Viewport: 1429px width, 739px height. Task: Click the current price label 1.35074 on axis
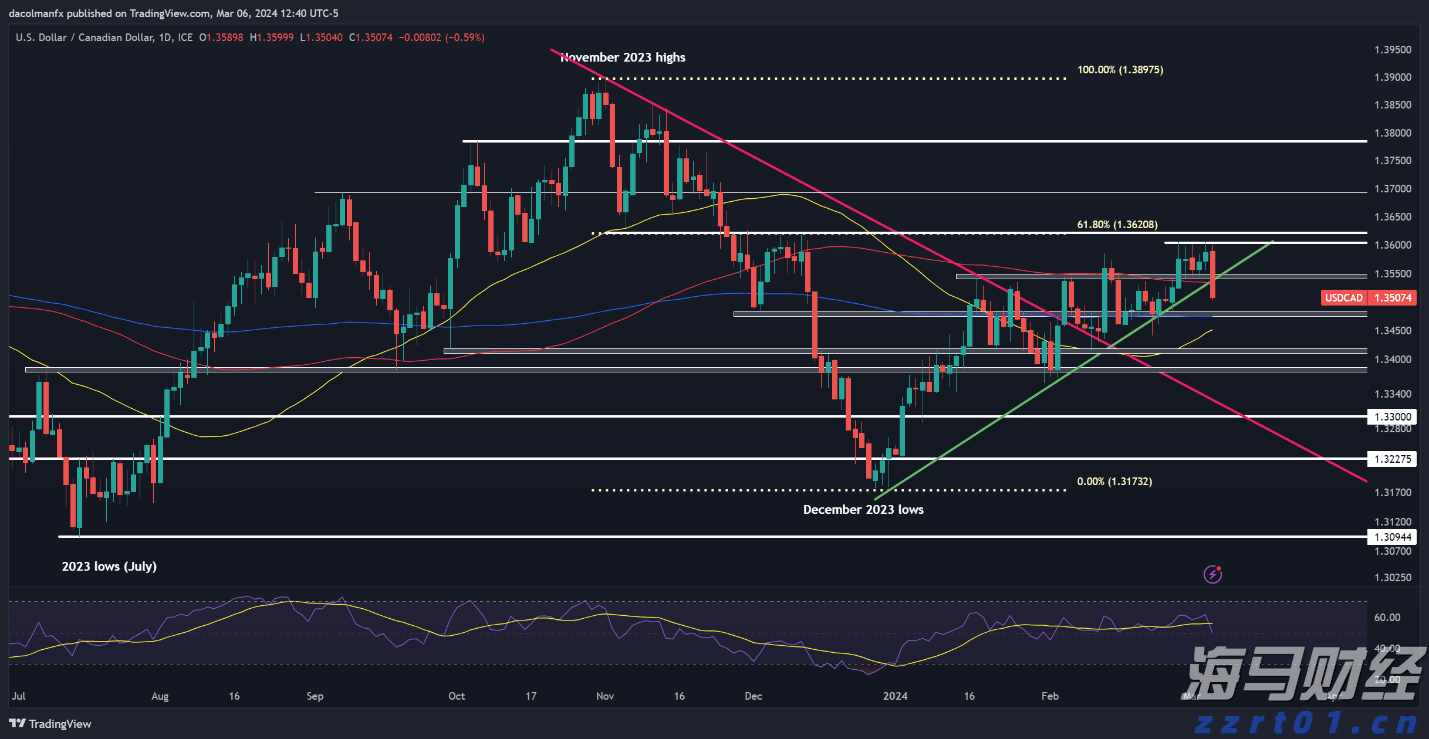pos(1391,297)
